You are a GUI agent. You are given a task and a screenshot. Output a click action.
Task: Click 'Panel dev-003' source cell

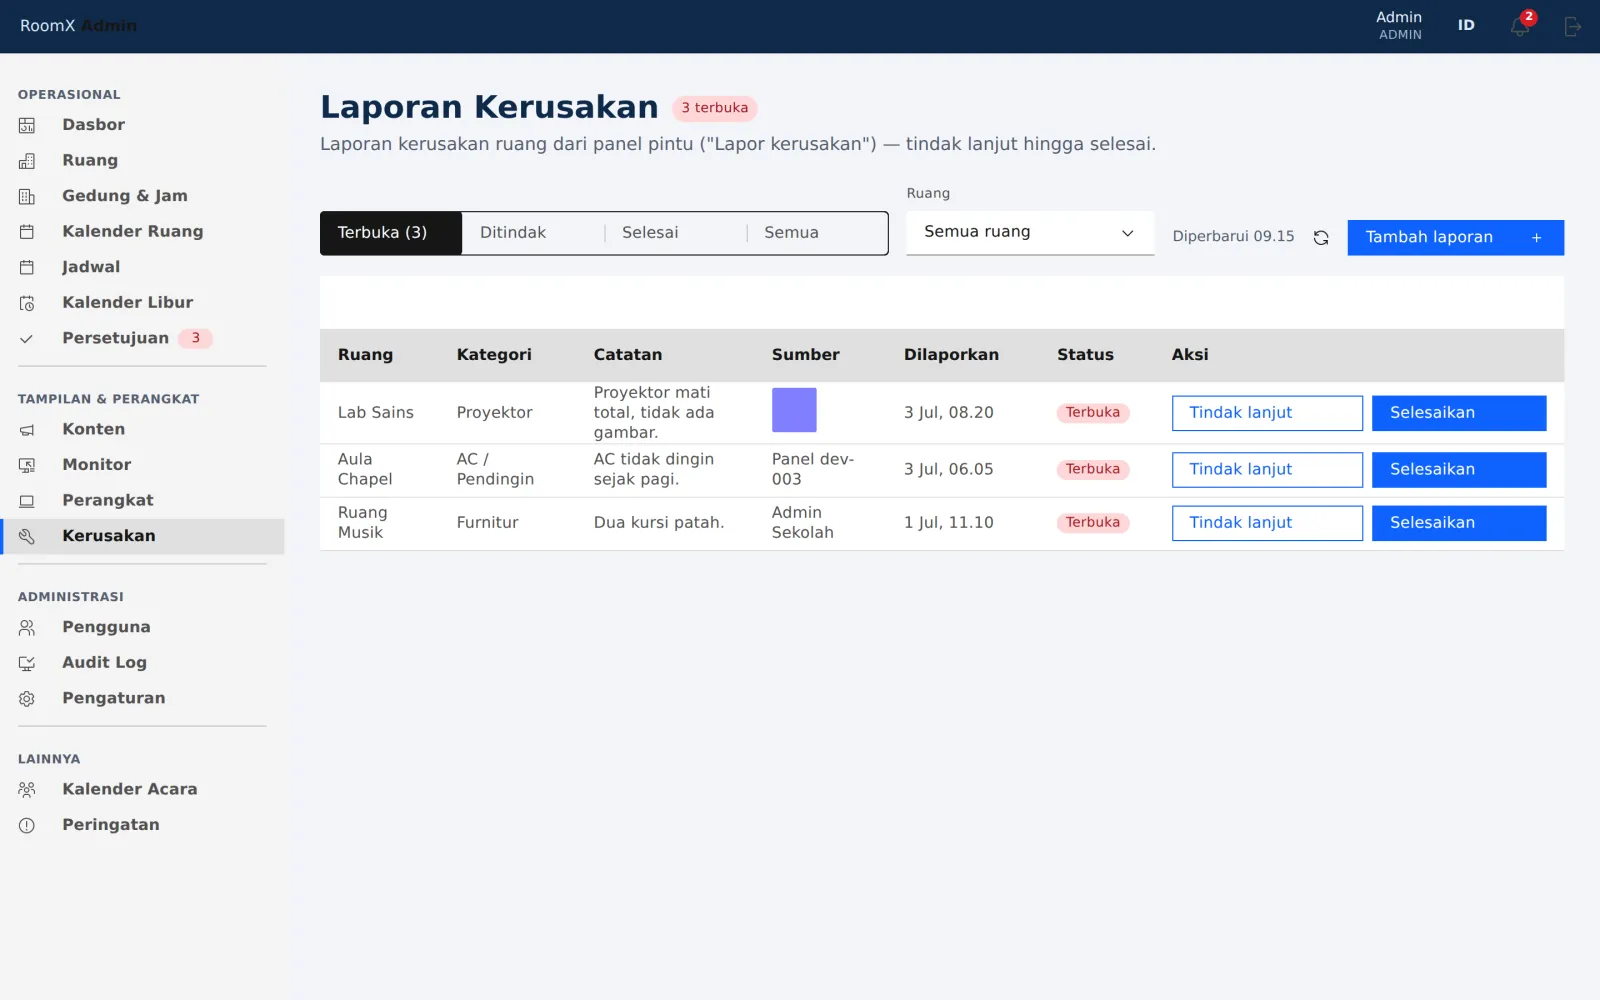[x=813, y=470]
